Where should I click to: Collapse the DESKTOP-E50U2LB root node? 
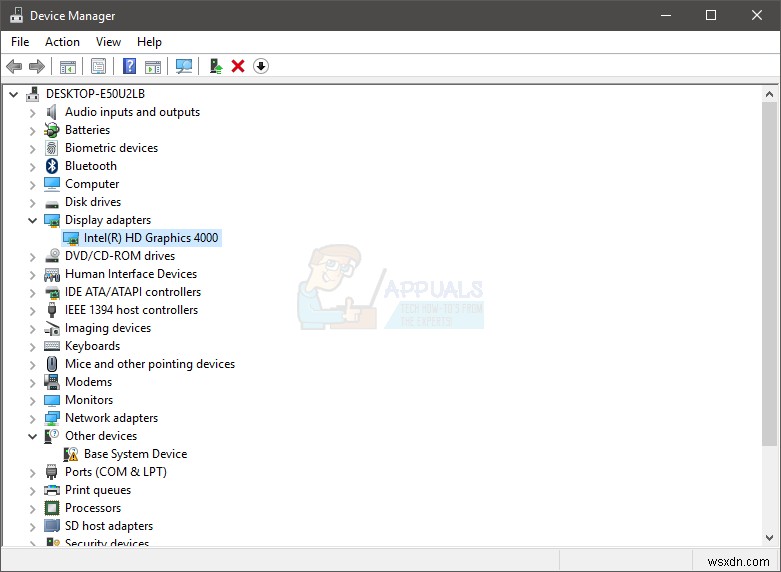[13, 94]
